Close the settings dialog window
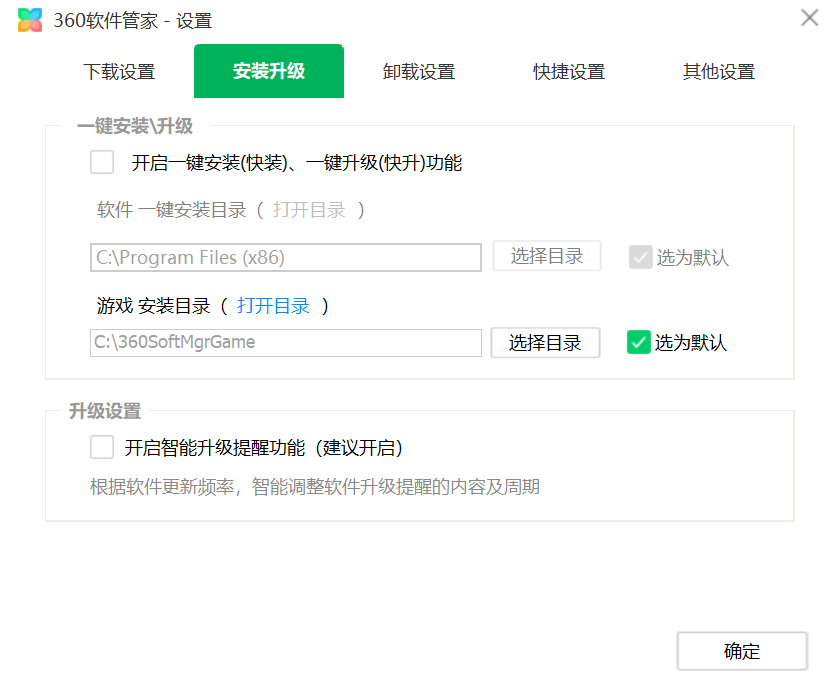This screenshot has height=690, width=840. click(x=809, y=18)
